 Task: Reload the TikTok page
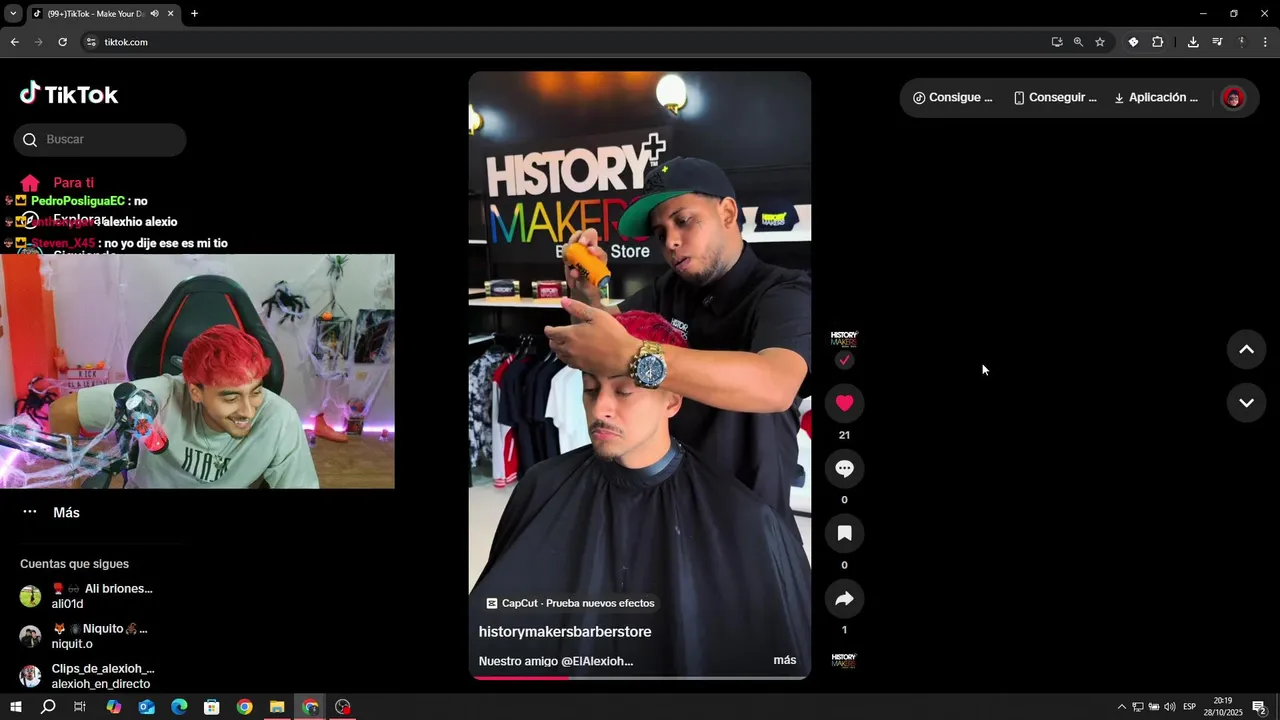click(x=62, y=42)
